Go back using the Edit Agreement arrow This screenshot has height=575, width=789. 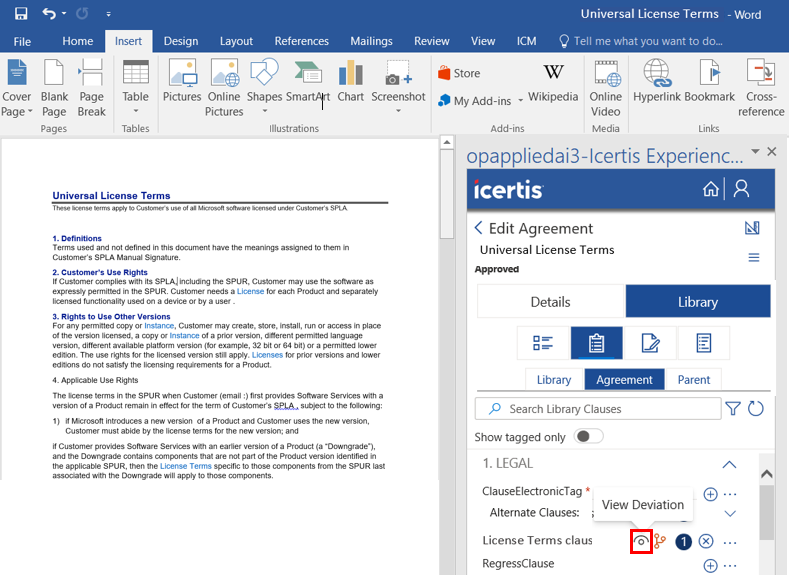coord(479,228)
